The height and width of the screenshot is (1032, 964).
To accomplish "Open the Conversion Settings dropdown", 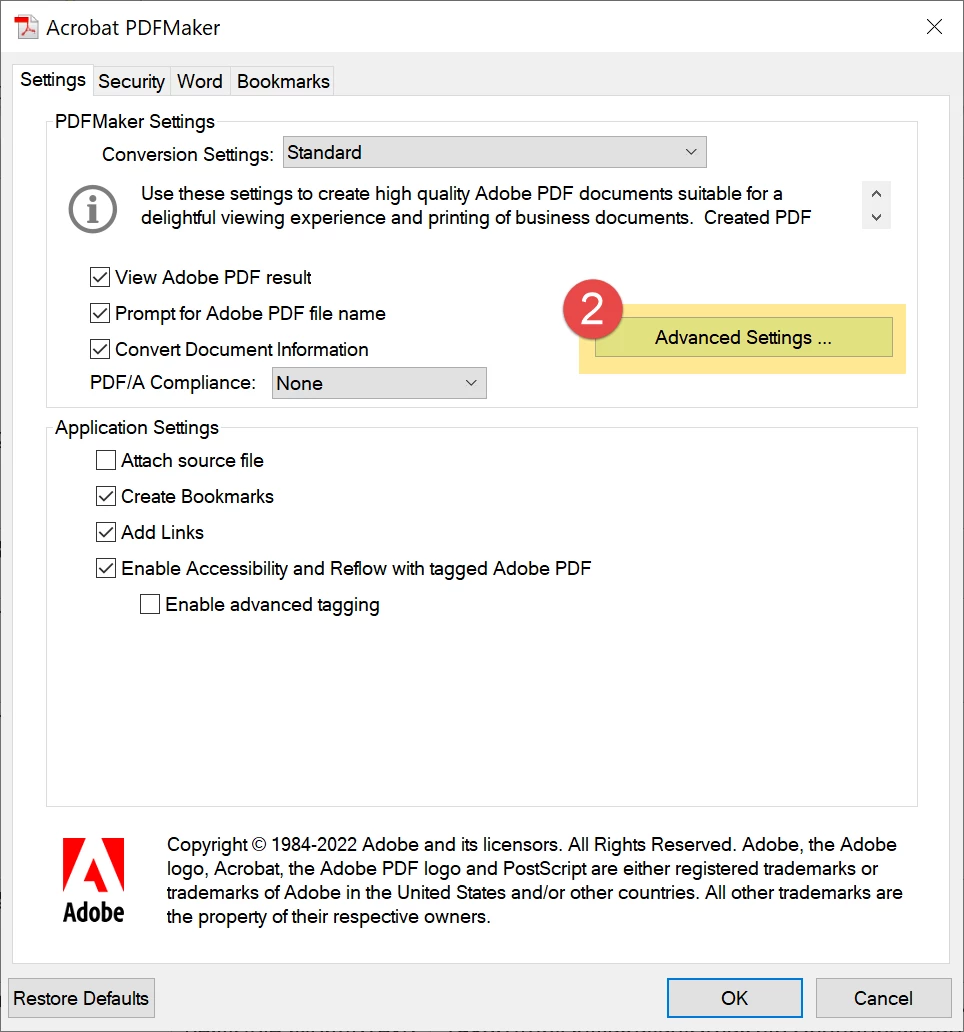I will pyautogui.click(x=495, y=152).
